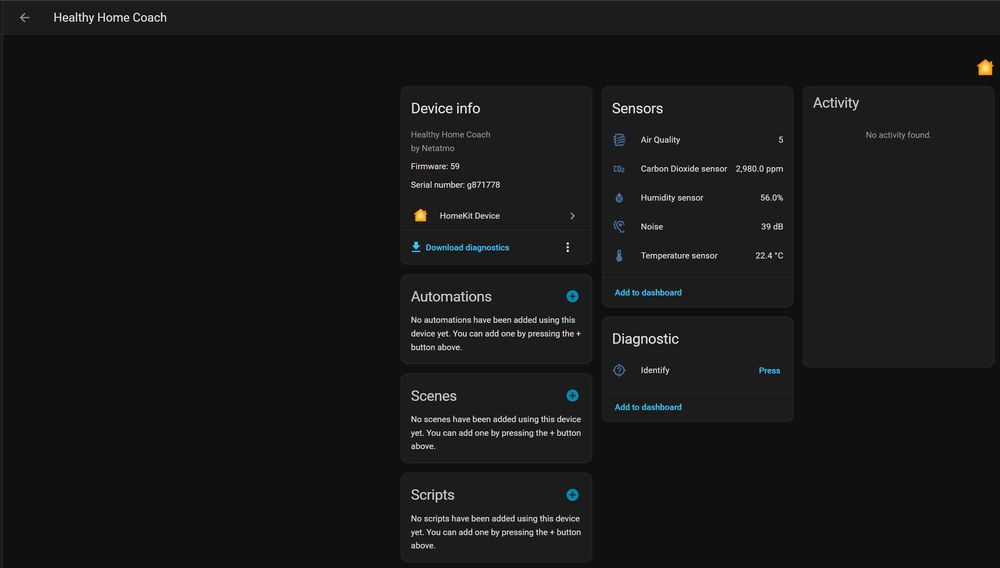This screenshot has width=1000, height=568.
Task: Click the CO2 Carbon Dioxide sensor icon
Action: coord(619,169)
